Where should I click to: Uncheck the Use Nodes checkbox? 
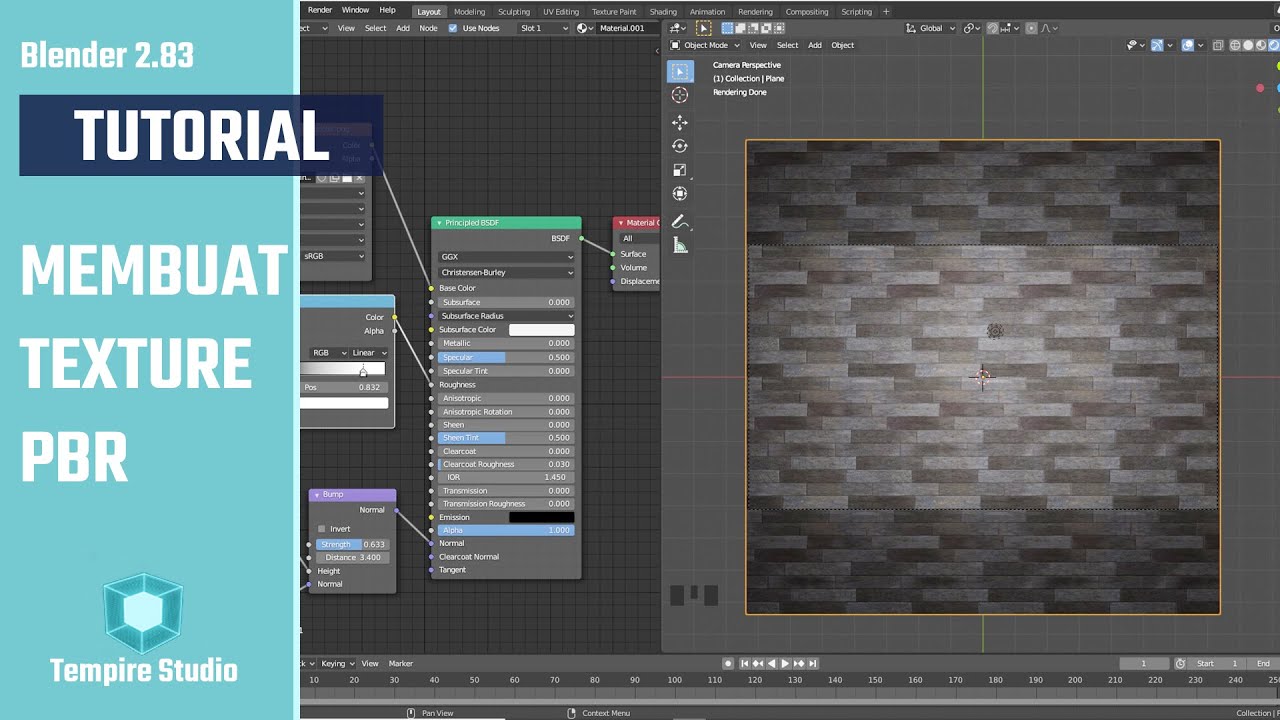pos(453,28)
